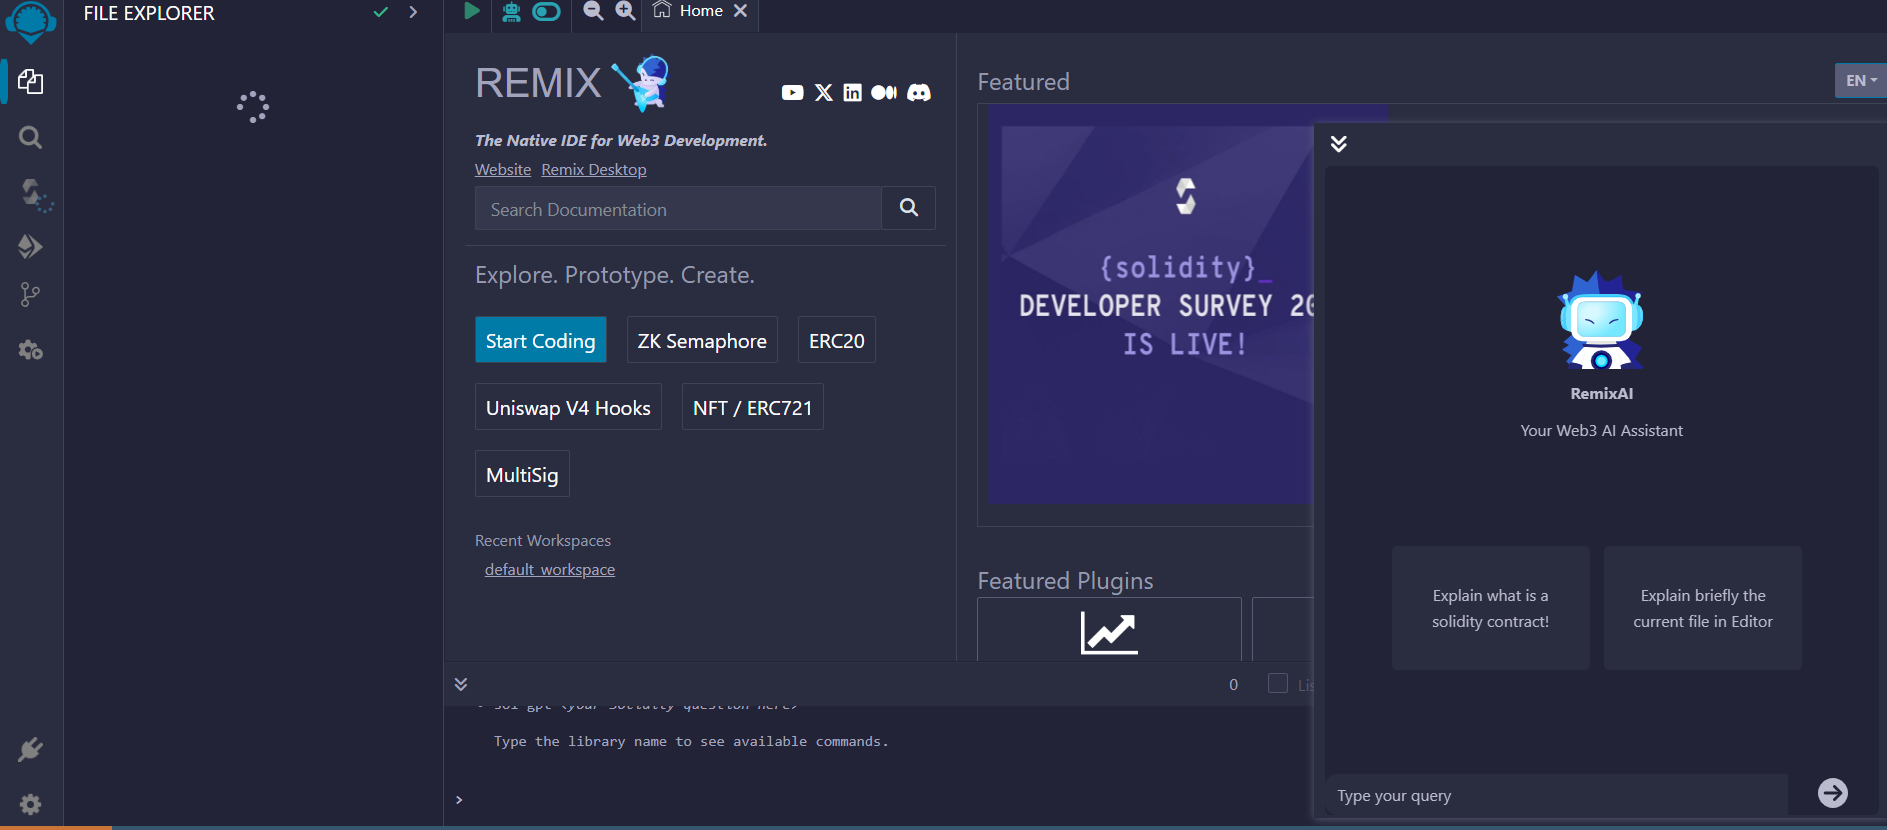
Task: Open the Search in files icon
Action: (31, 137)
